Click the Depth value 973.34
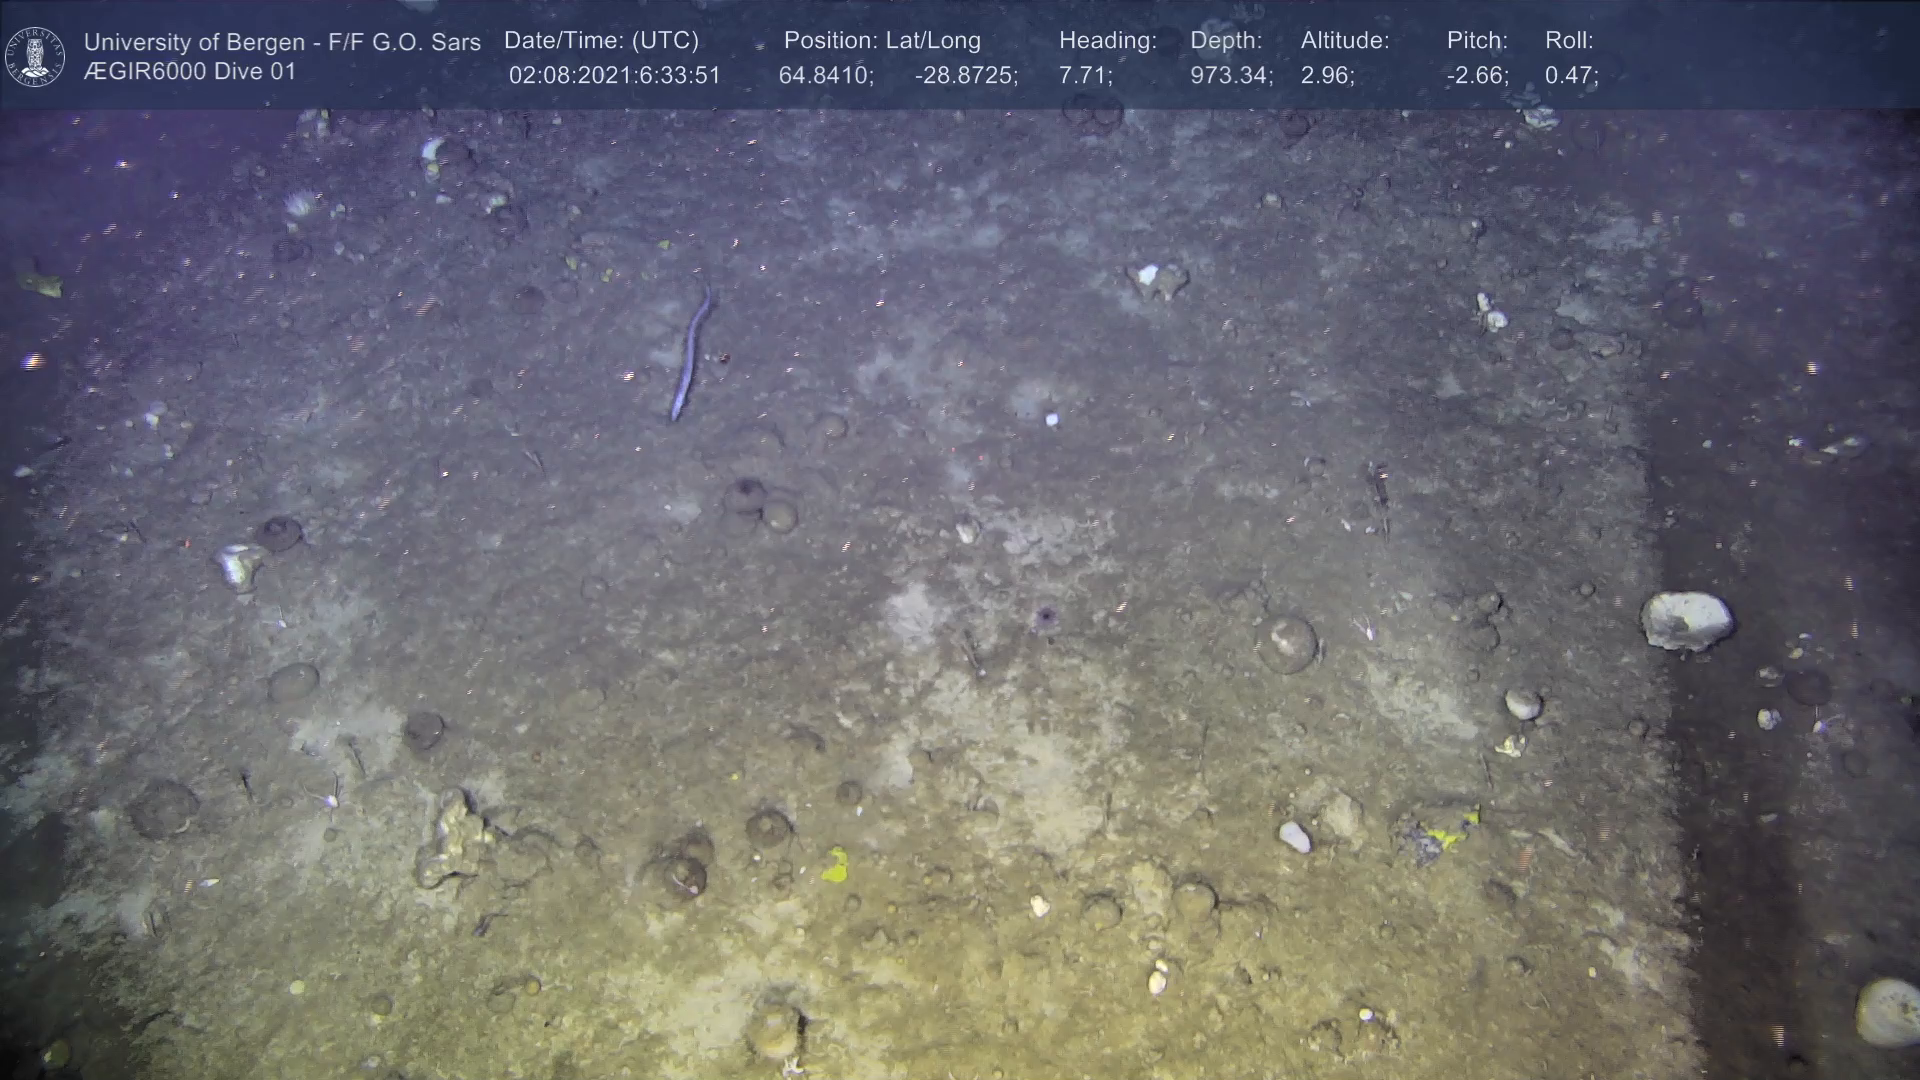Viewport: 1920px width, 1080px height. [x=1231, y=76]
